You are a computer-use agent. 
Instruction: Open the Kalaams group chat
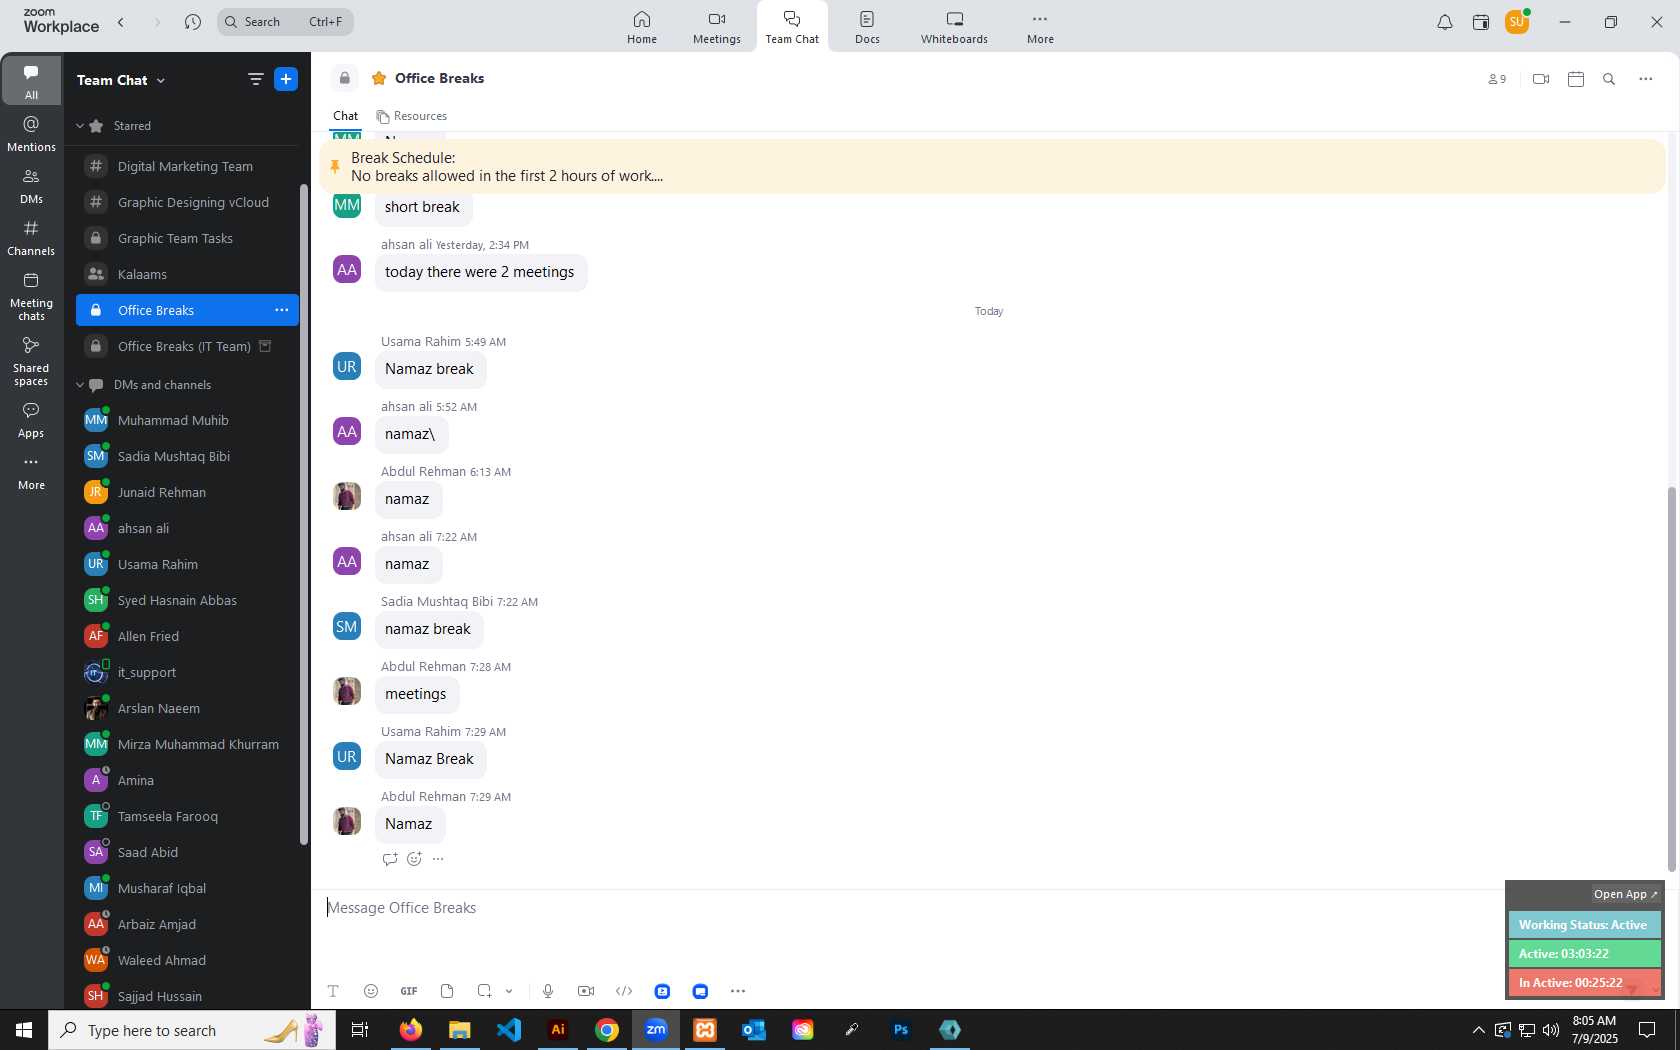[x=187, y=274]
